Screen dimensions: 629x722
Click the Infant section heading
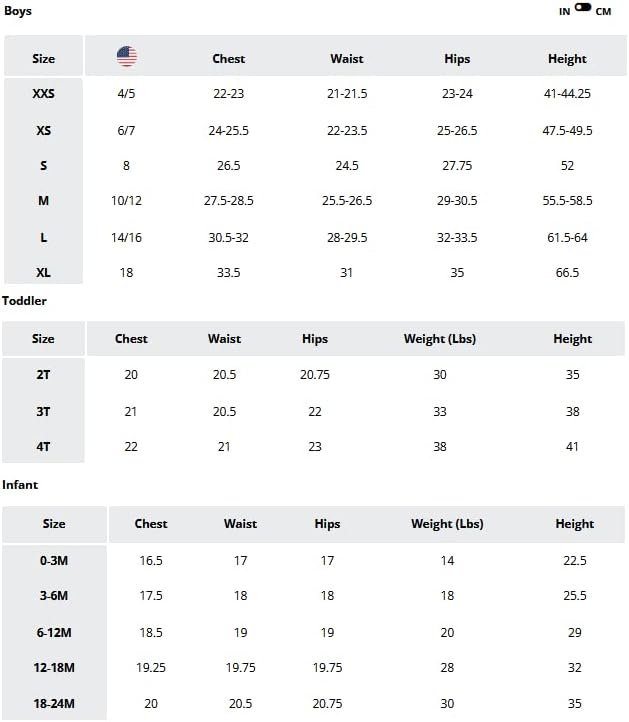tap(20, 485)
